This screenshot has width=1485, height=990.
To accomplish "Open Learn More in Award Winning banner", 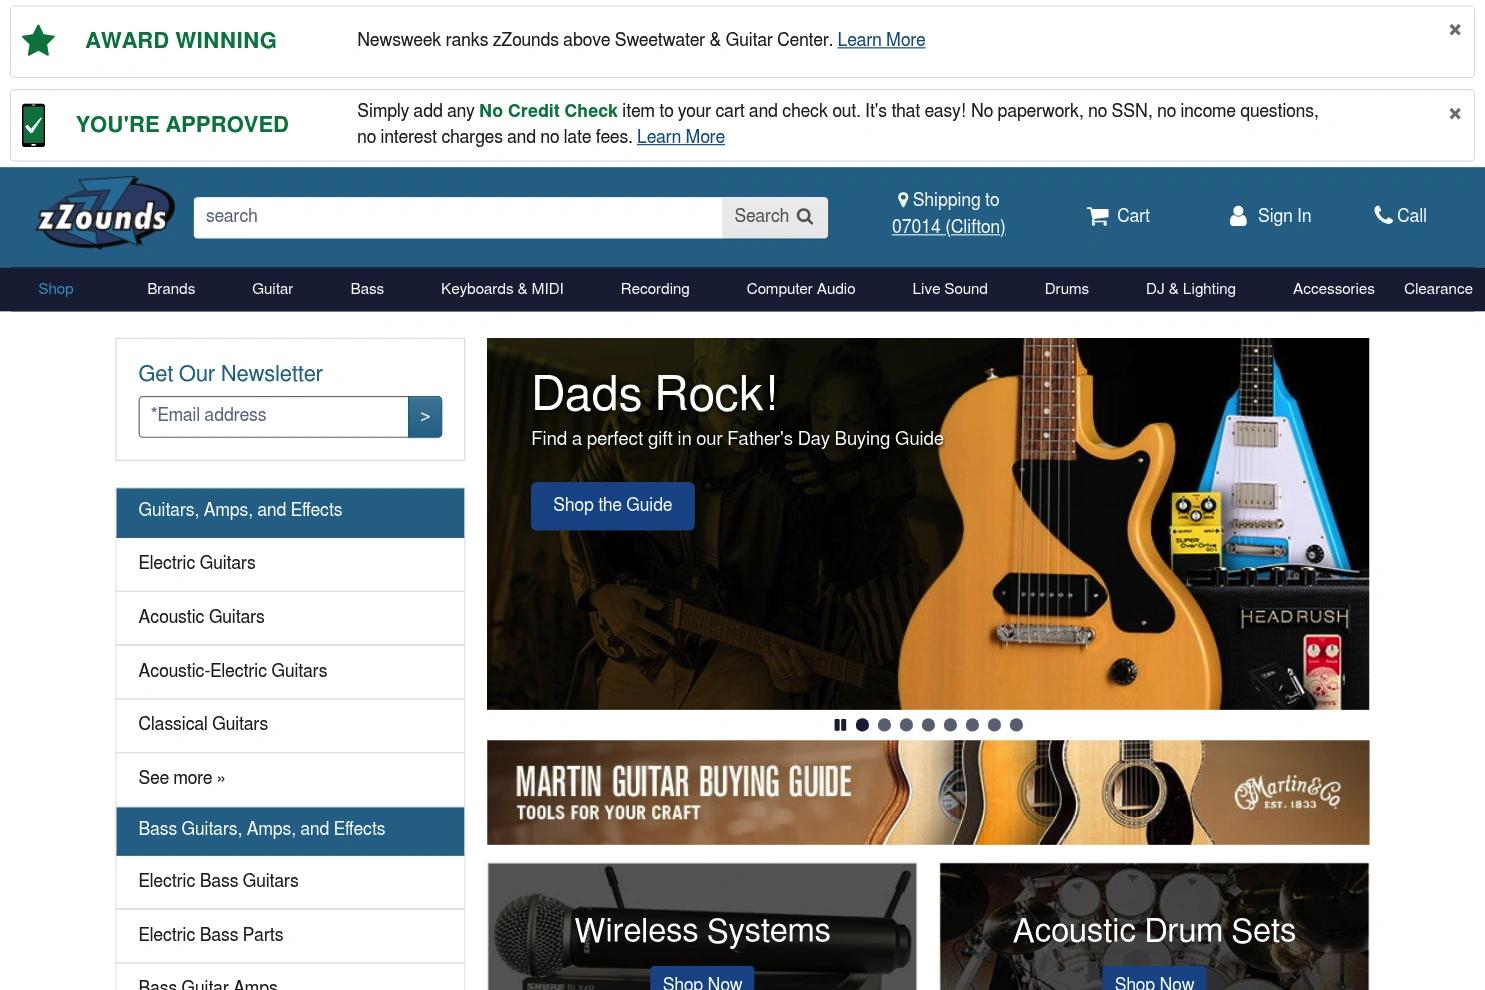I will click(x=881, y=40).
